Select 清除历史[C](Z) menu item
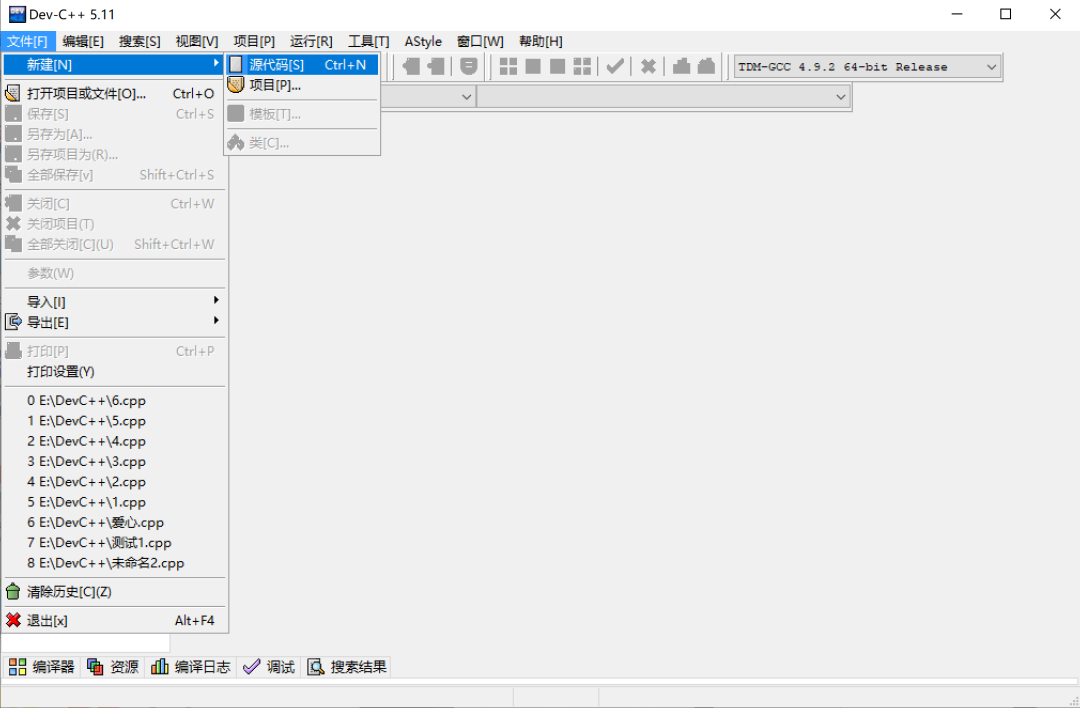 pos(114,592)
